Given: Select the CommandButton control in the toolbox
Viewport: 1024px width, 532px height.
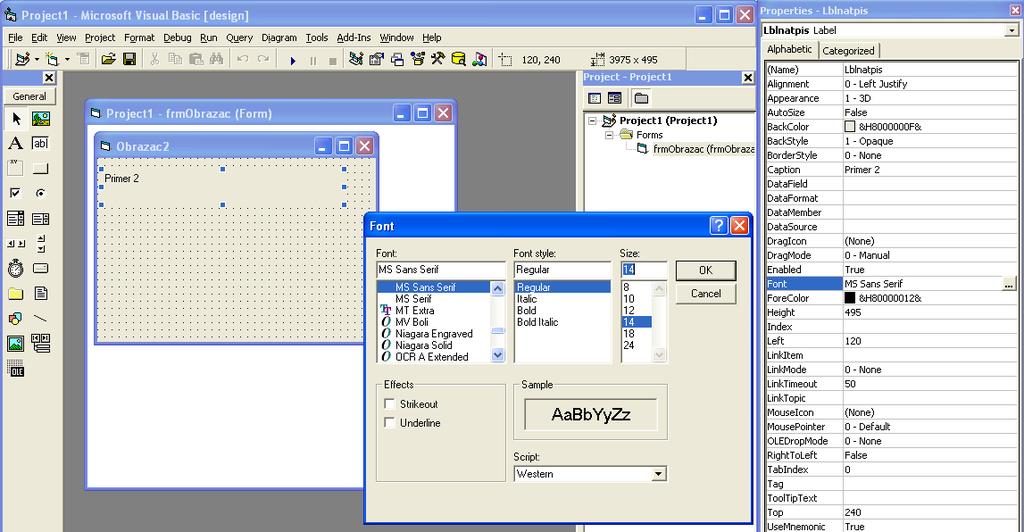Looking at the screenshot, I should click(x=40, y=168).
